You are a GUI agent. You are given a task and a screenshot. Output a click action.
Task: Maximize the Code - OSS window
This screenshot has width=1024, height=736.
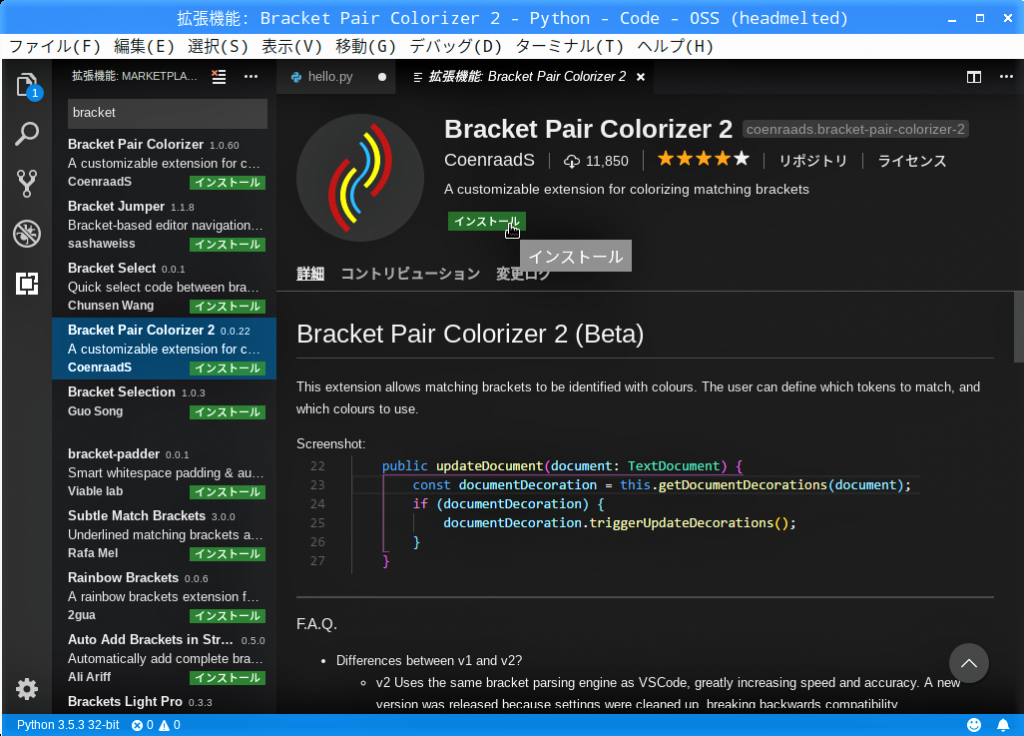980,19
